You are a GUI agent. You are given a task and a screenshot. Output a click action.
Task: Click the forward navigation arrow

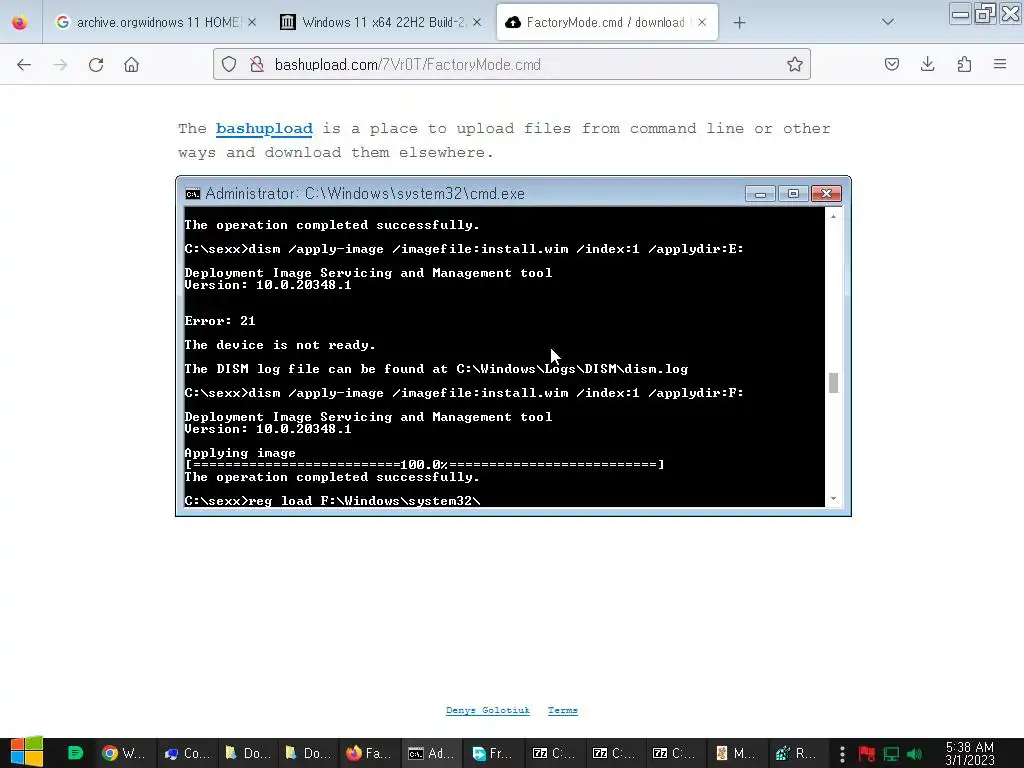tap(60, 65)
